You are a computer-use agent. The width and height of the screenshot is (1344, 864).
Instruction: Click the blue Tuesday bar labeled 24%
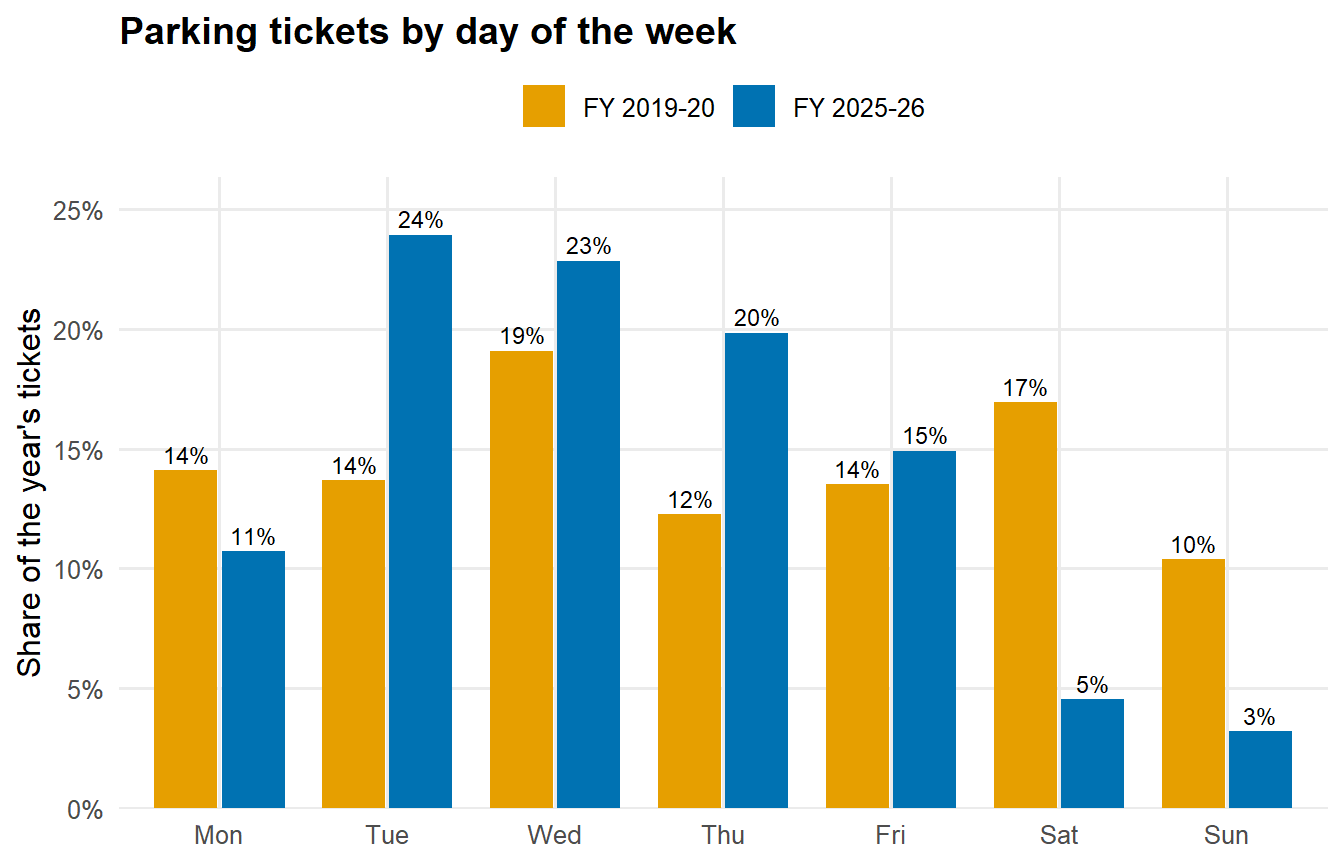420,521
